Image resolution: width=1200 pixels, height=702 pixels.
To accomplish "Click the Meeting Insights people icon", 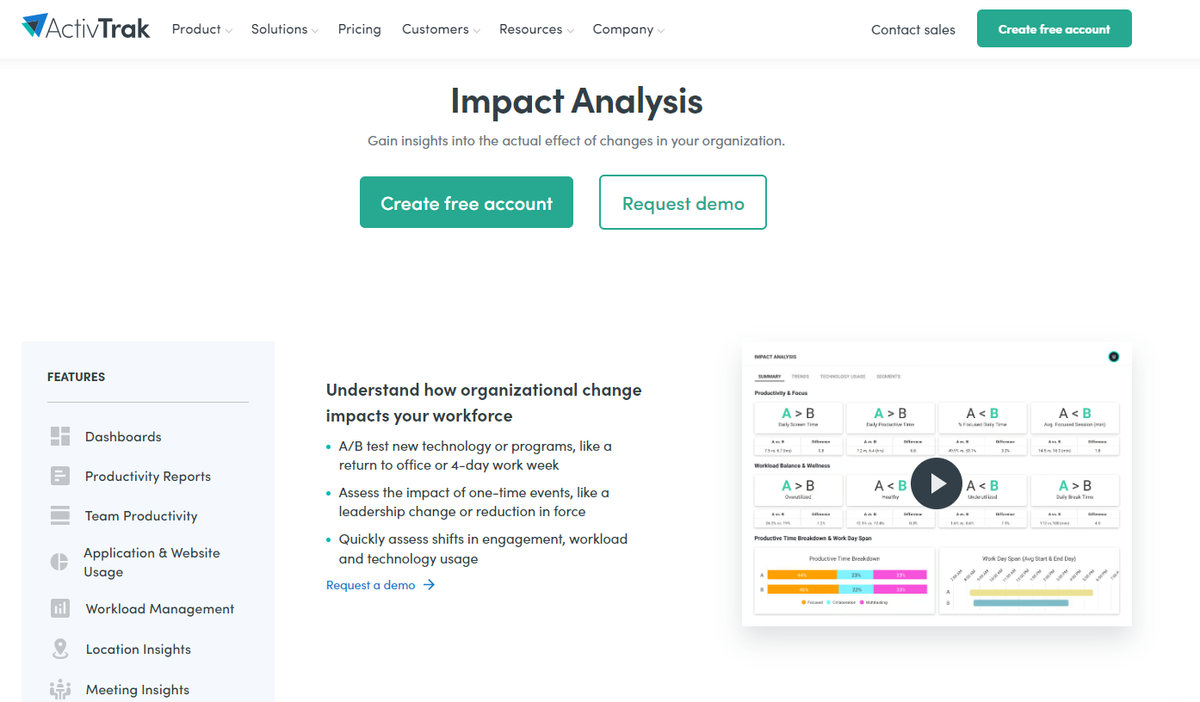I will pyautogui.click(x=60, y=689).
